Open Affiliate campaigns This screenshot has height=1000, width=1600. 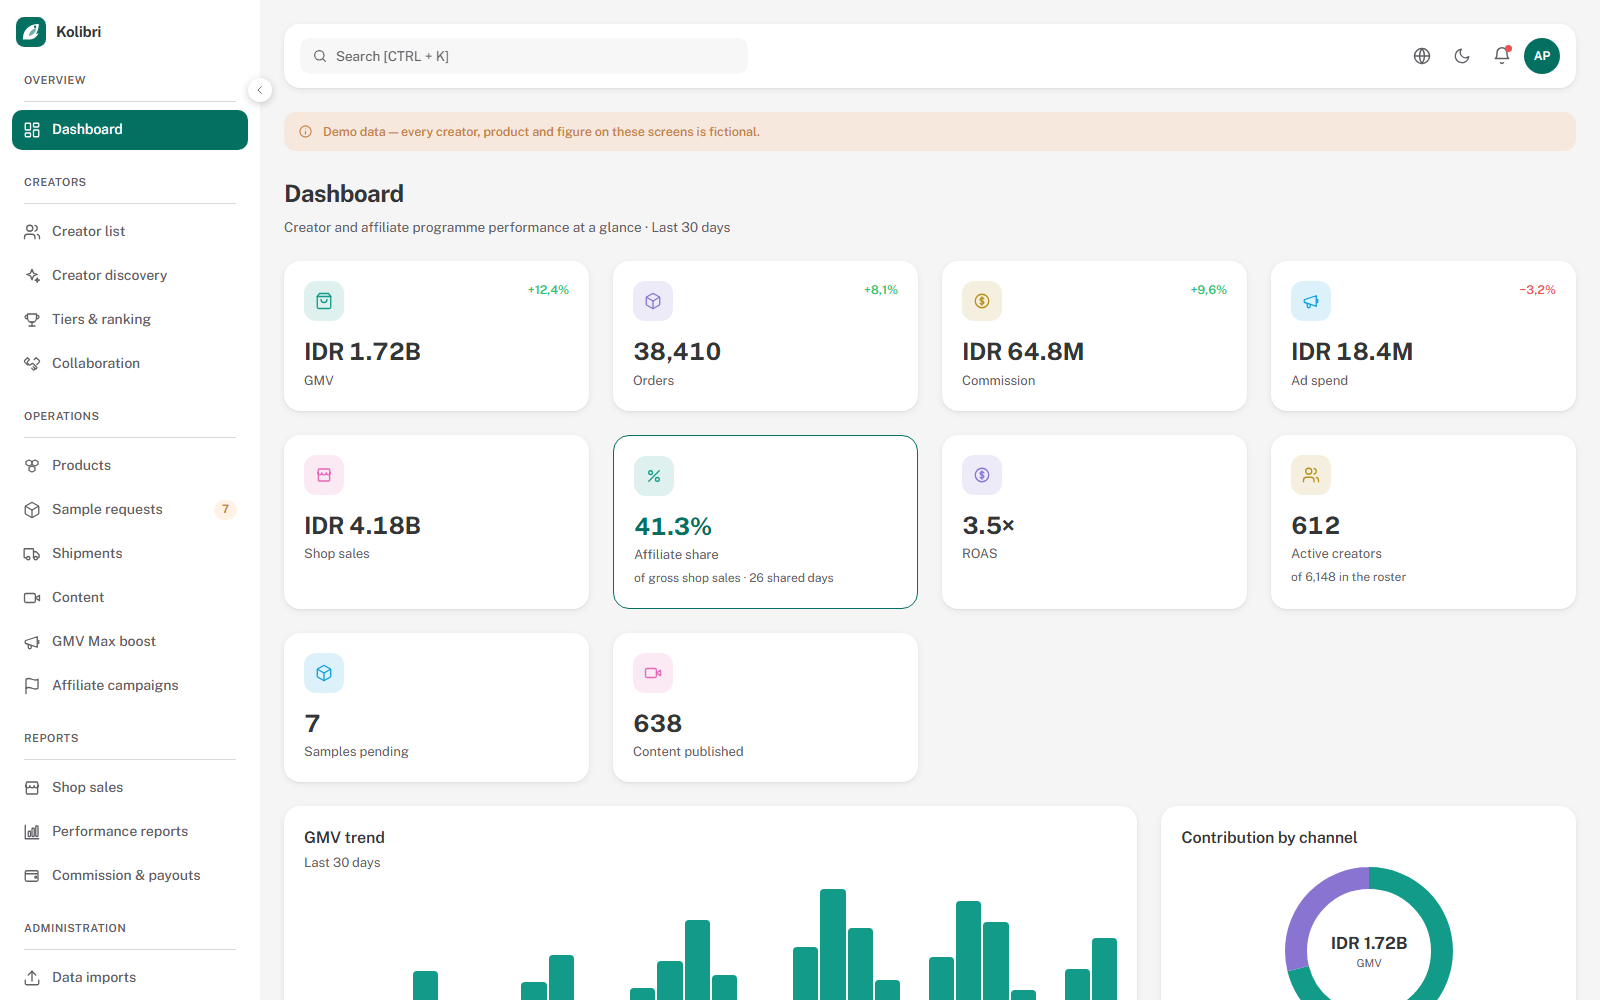(x=130, y=686)
